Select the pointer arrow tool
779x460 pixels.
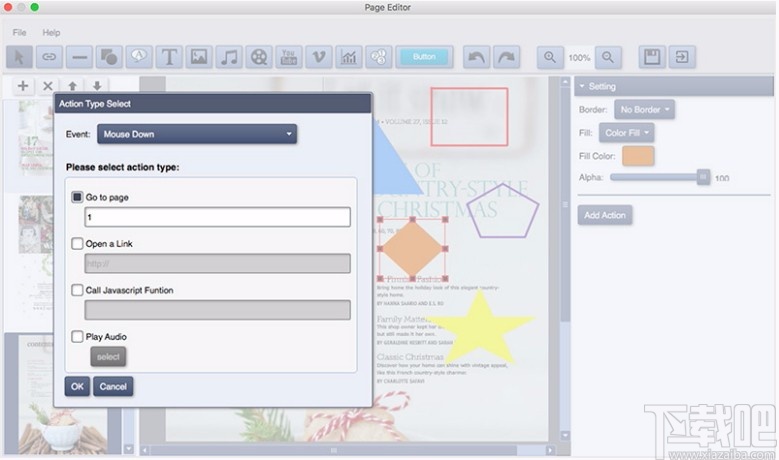tap(19, 57)
